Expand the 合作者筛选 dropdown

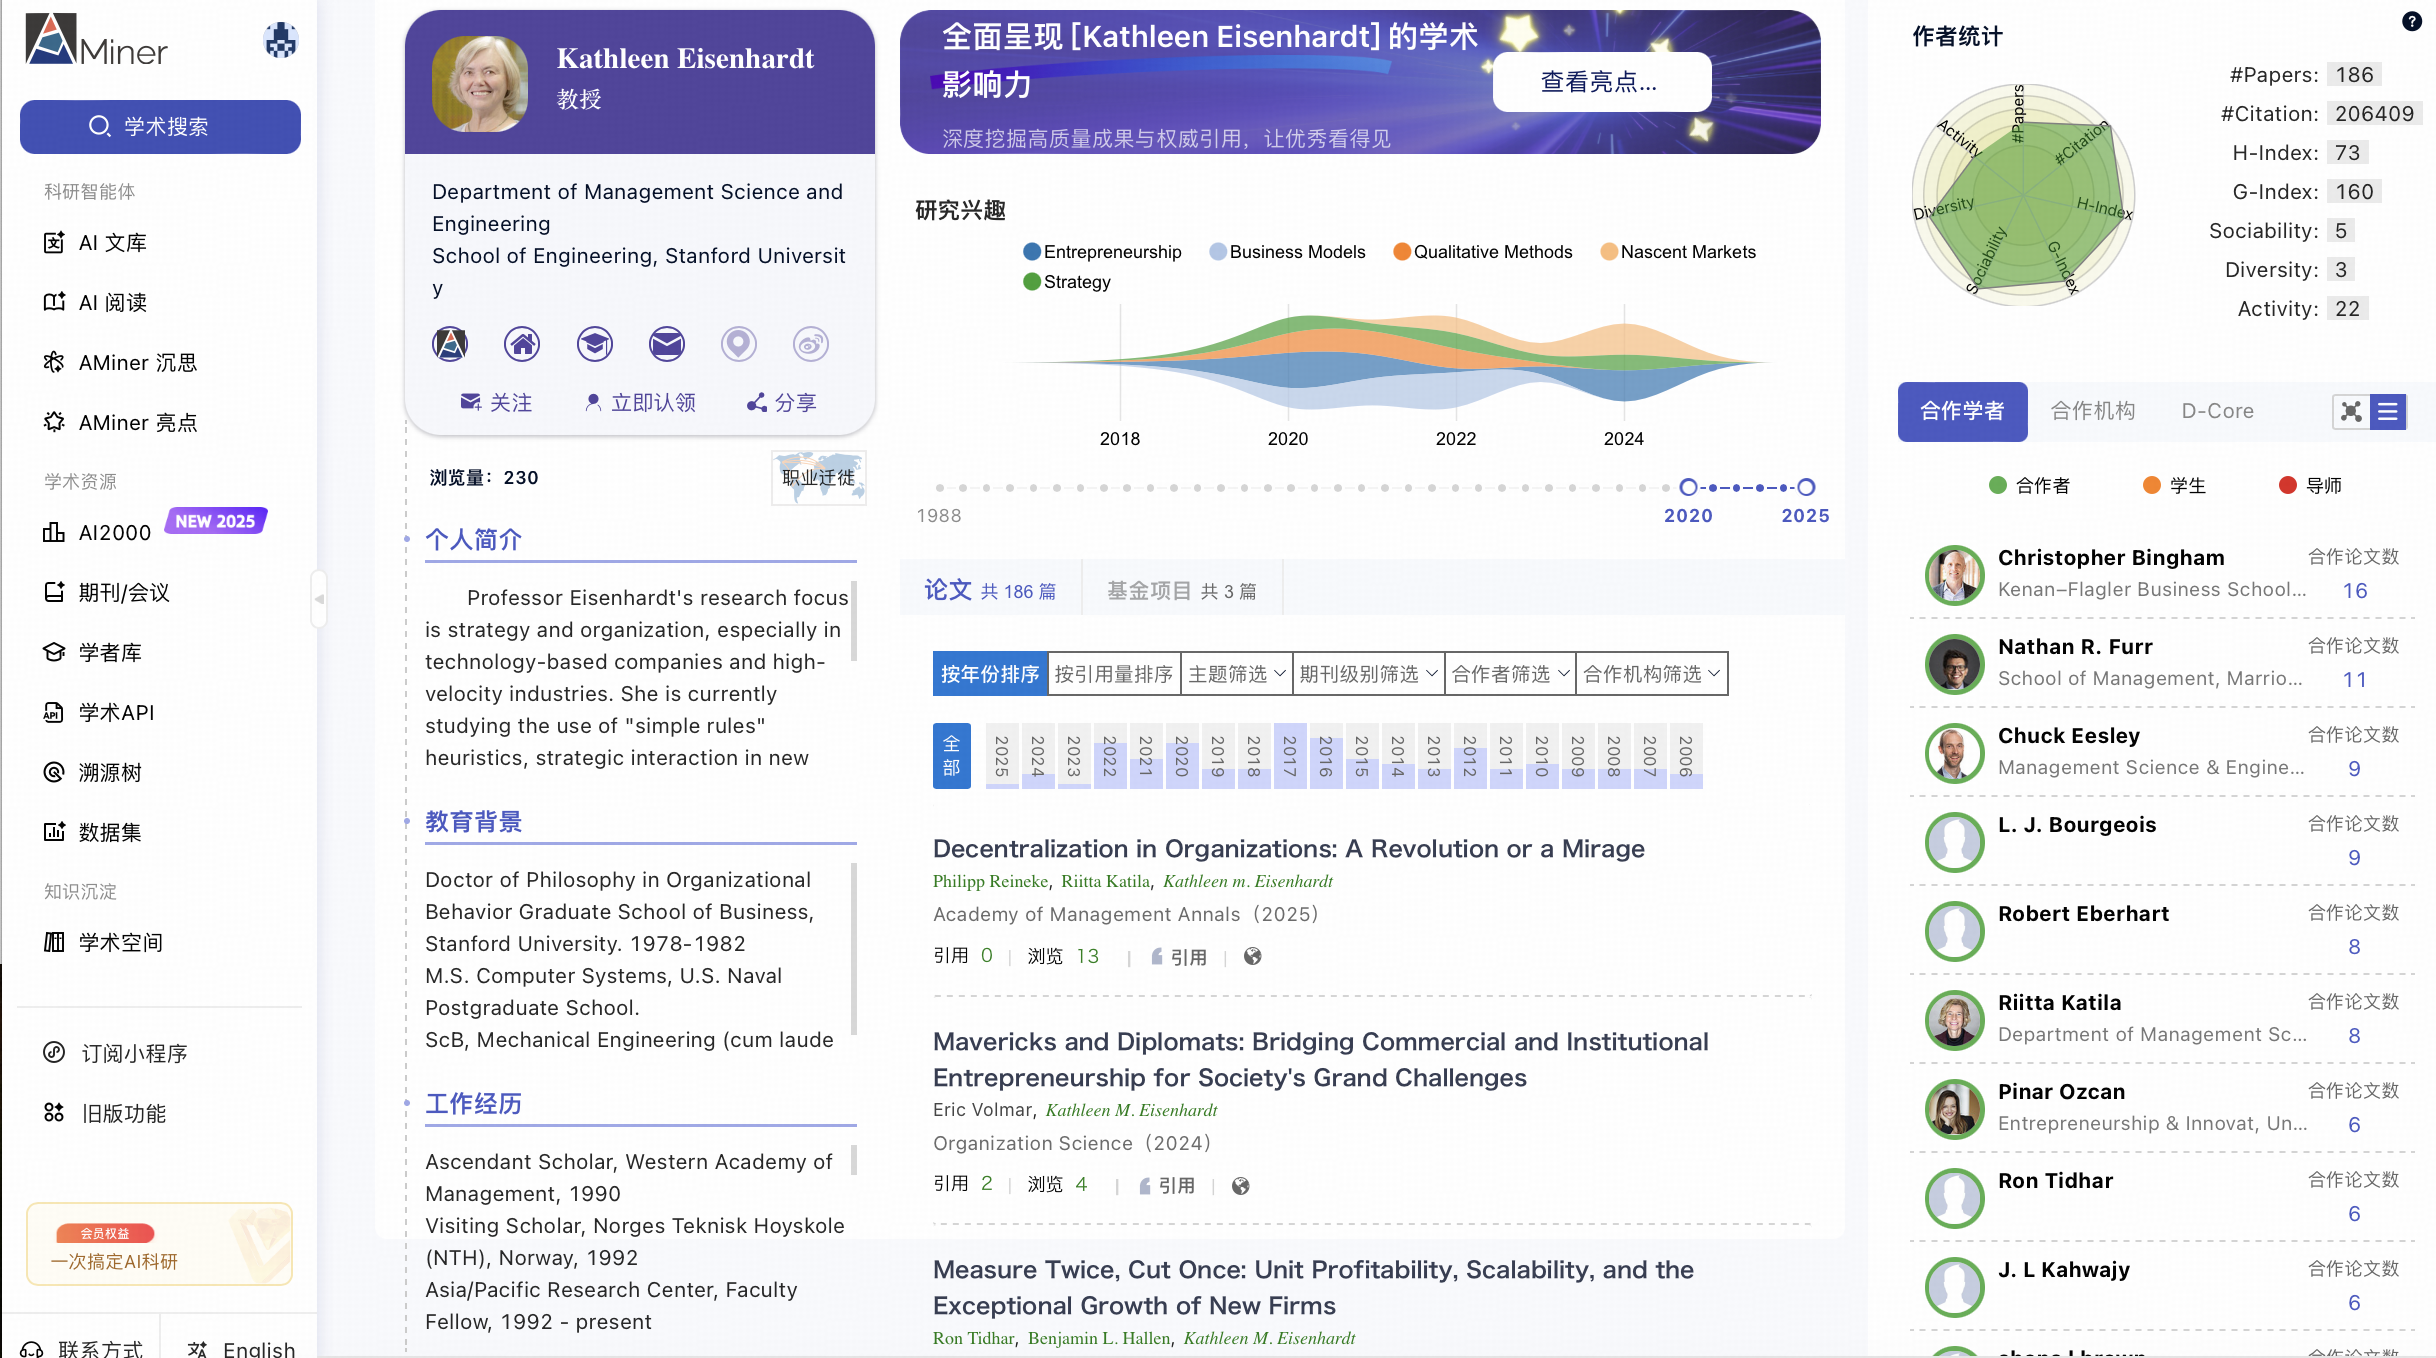1509,674
